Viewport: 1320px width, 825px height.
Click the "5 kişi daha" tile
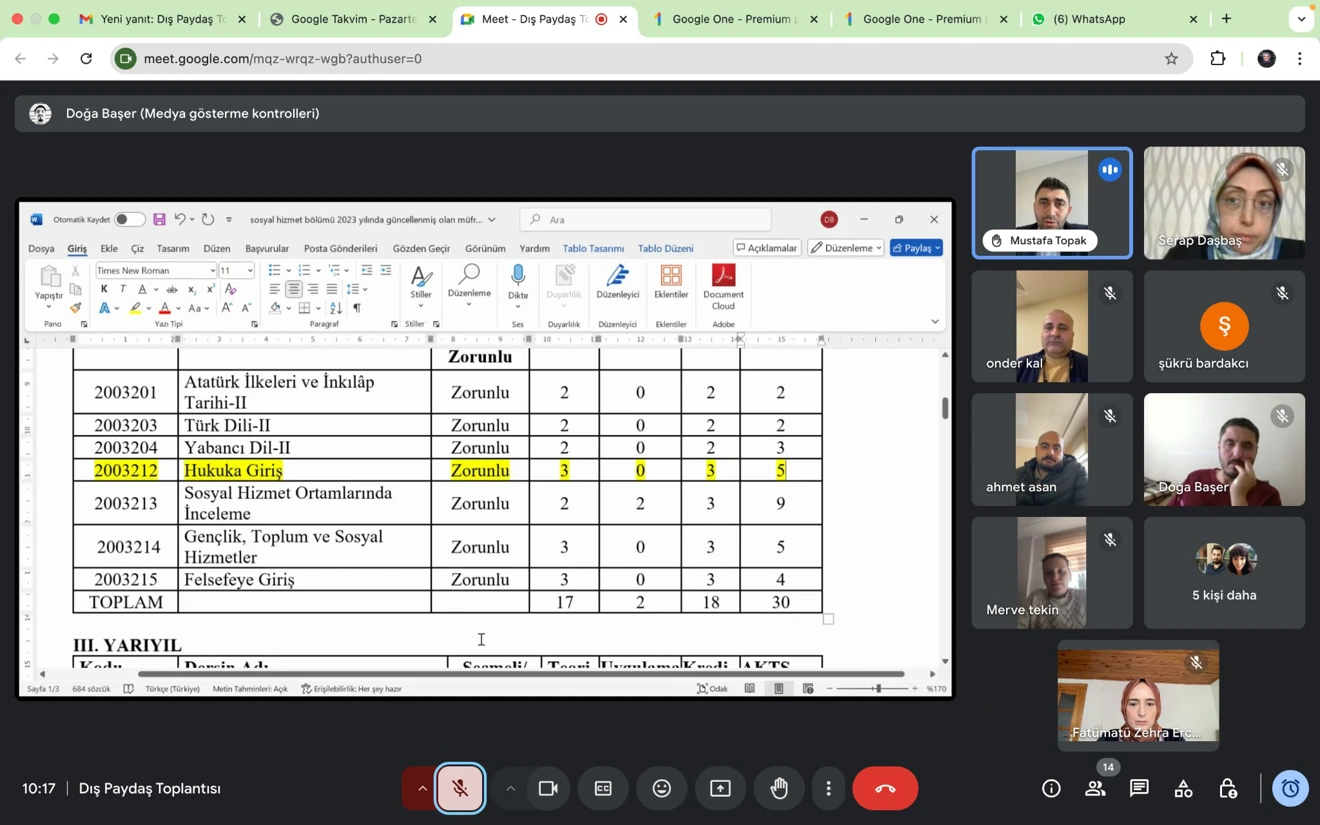click(x=1224, y=573)
